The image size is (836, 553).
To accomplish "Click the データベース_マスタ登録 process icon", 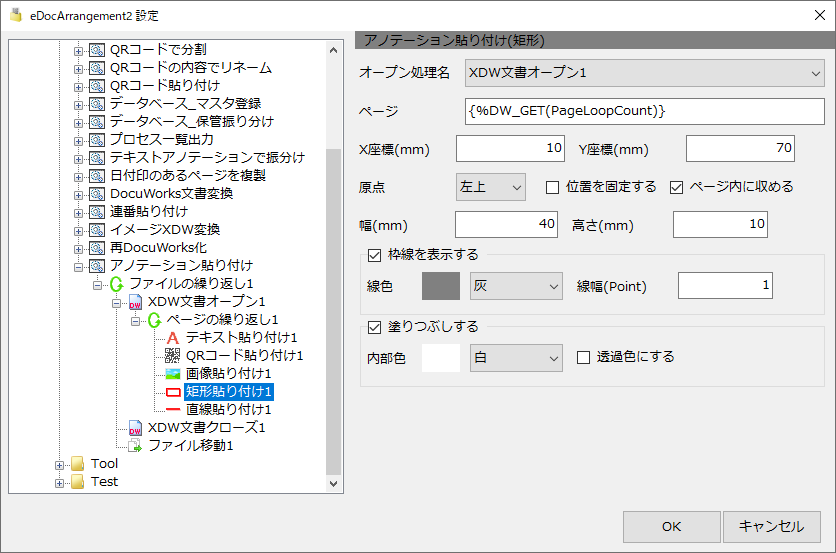I will click(x=97, y=104).
